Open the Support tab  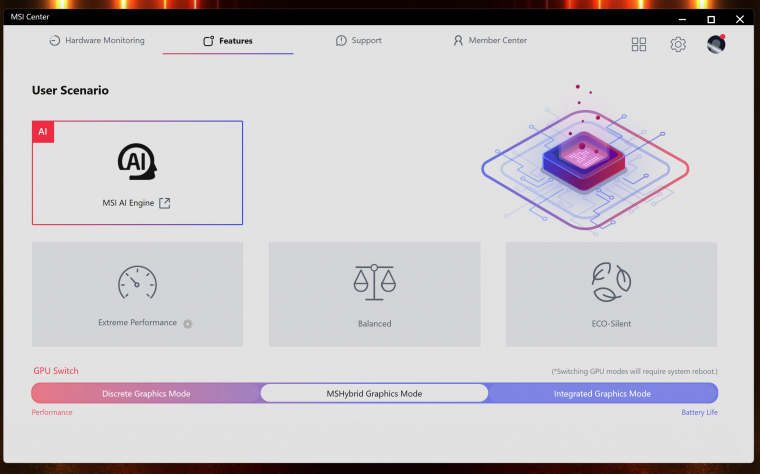pos(358,40)
